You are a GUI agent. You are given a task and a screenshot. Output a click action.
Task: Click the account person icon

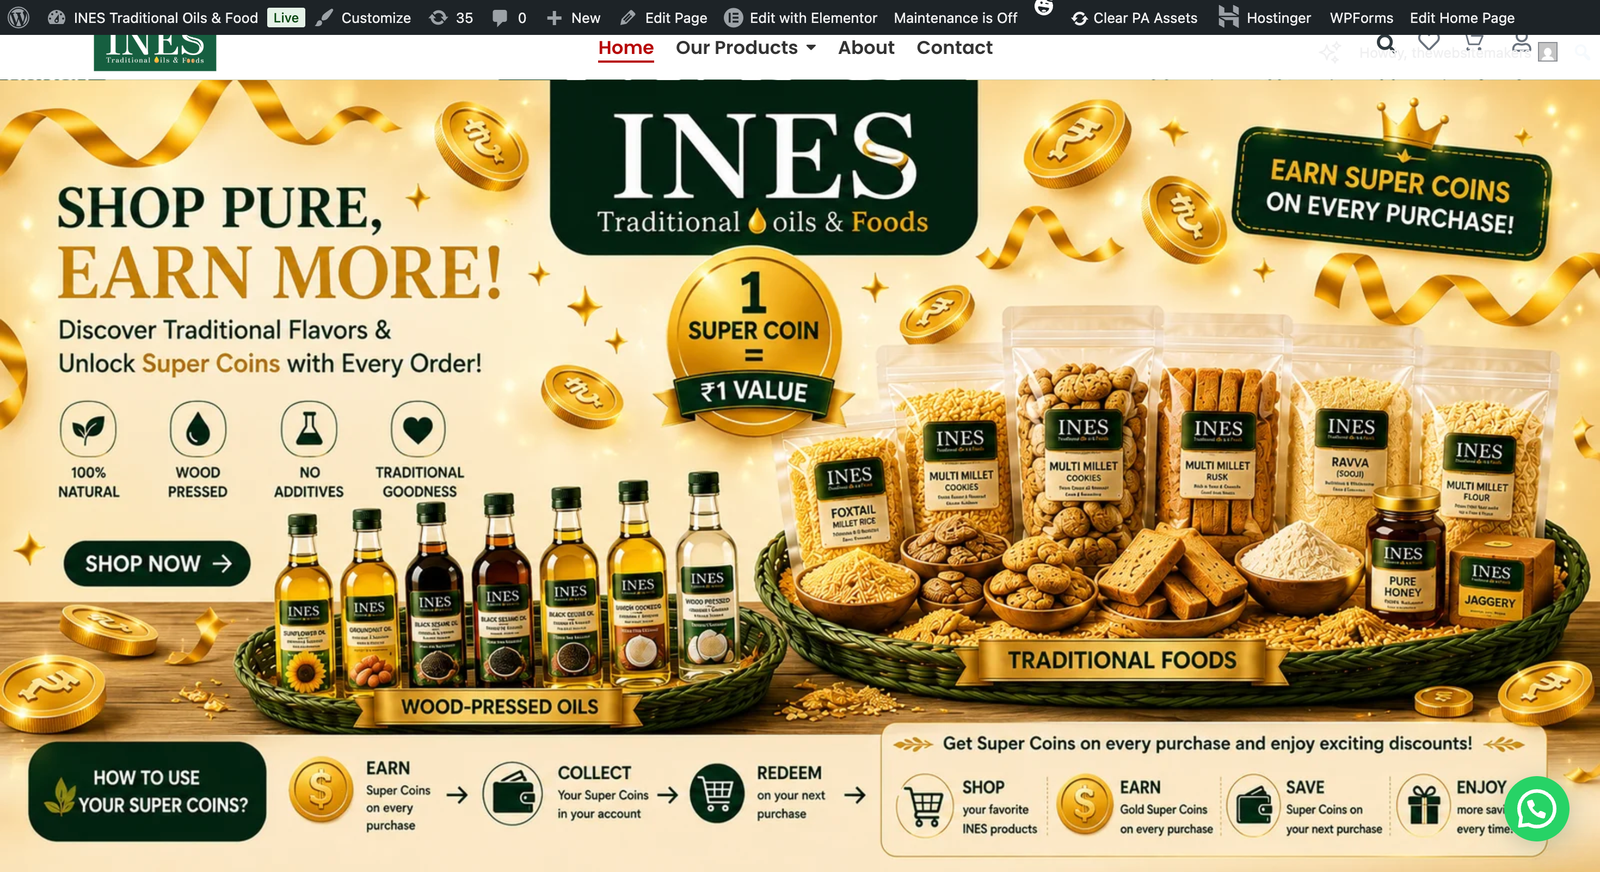[x=1521, y=43]
